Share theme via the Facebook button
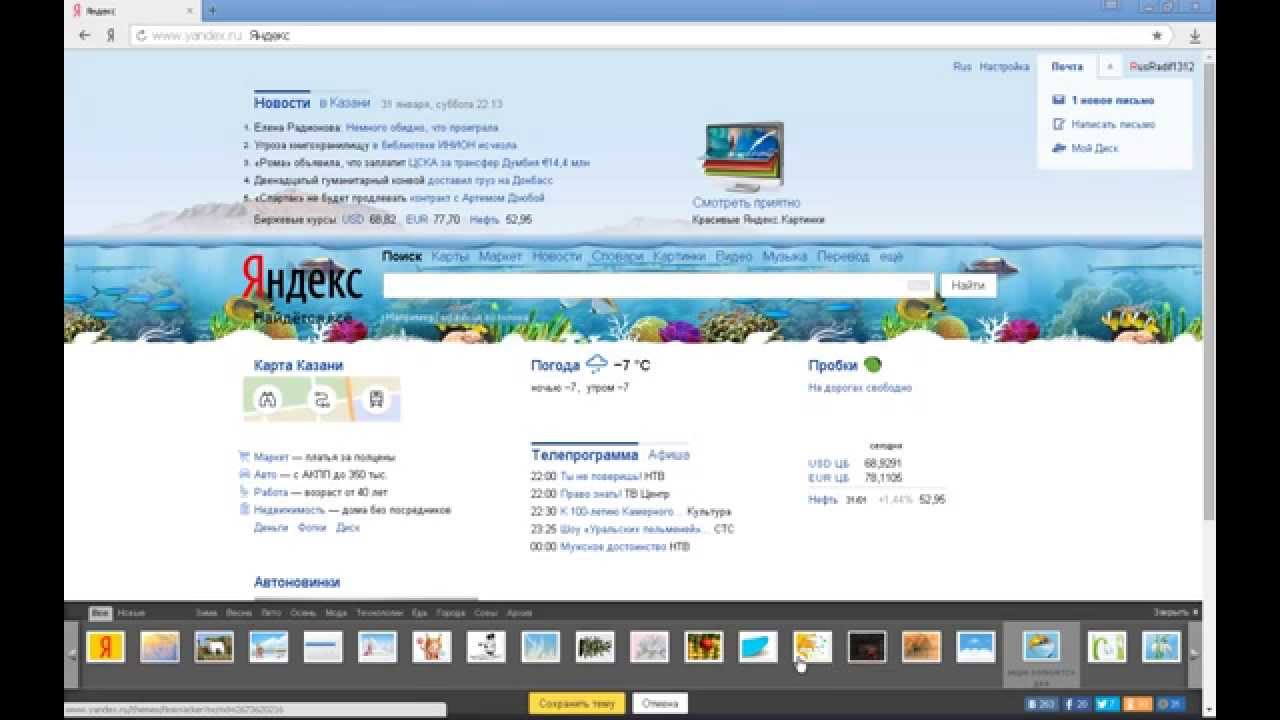1280x720 pixels. coord(1077,704)
